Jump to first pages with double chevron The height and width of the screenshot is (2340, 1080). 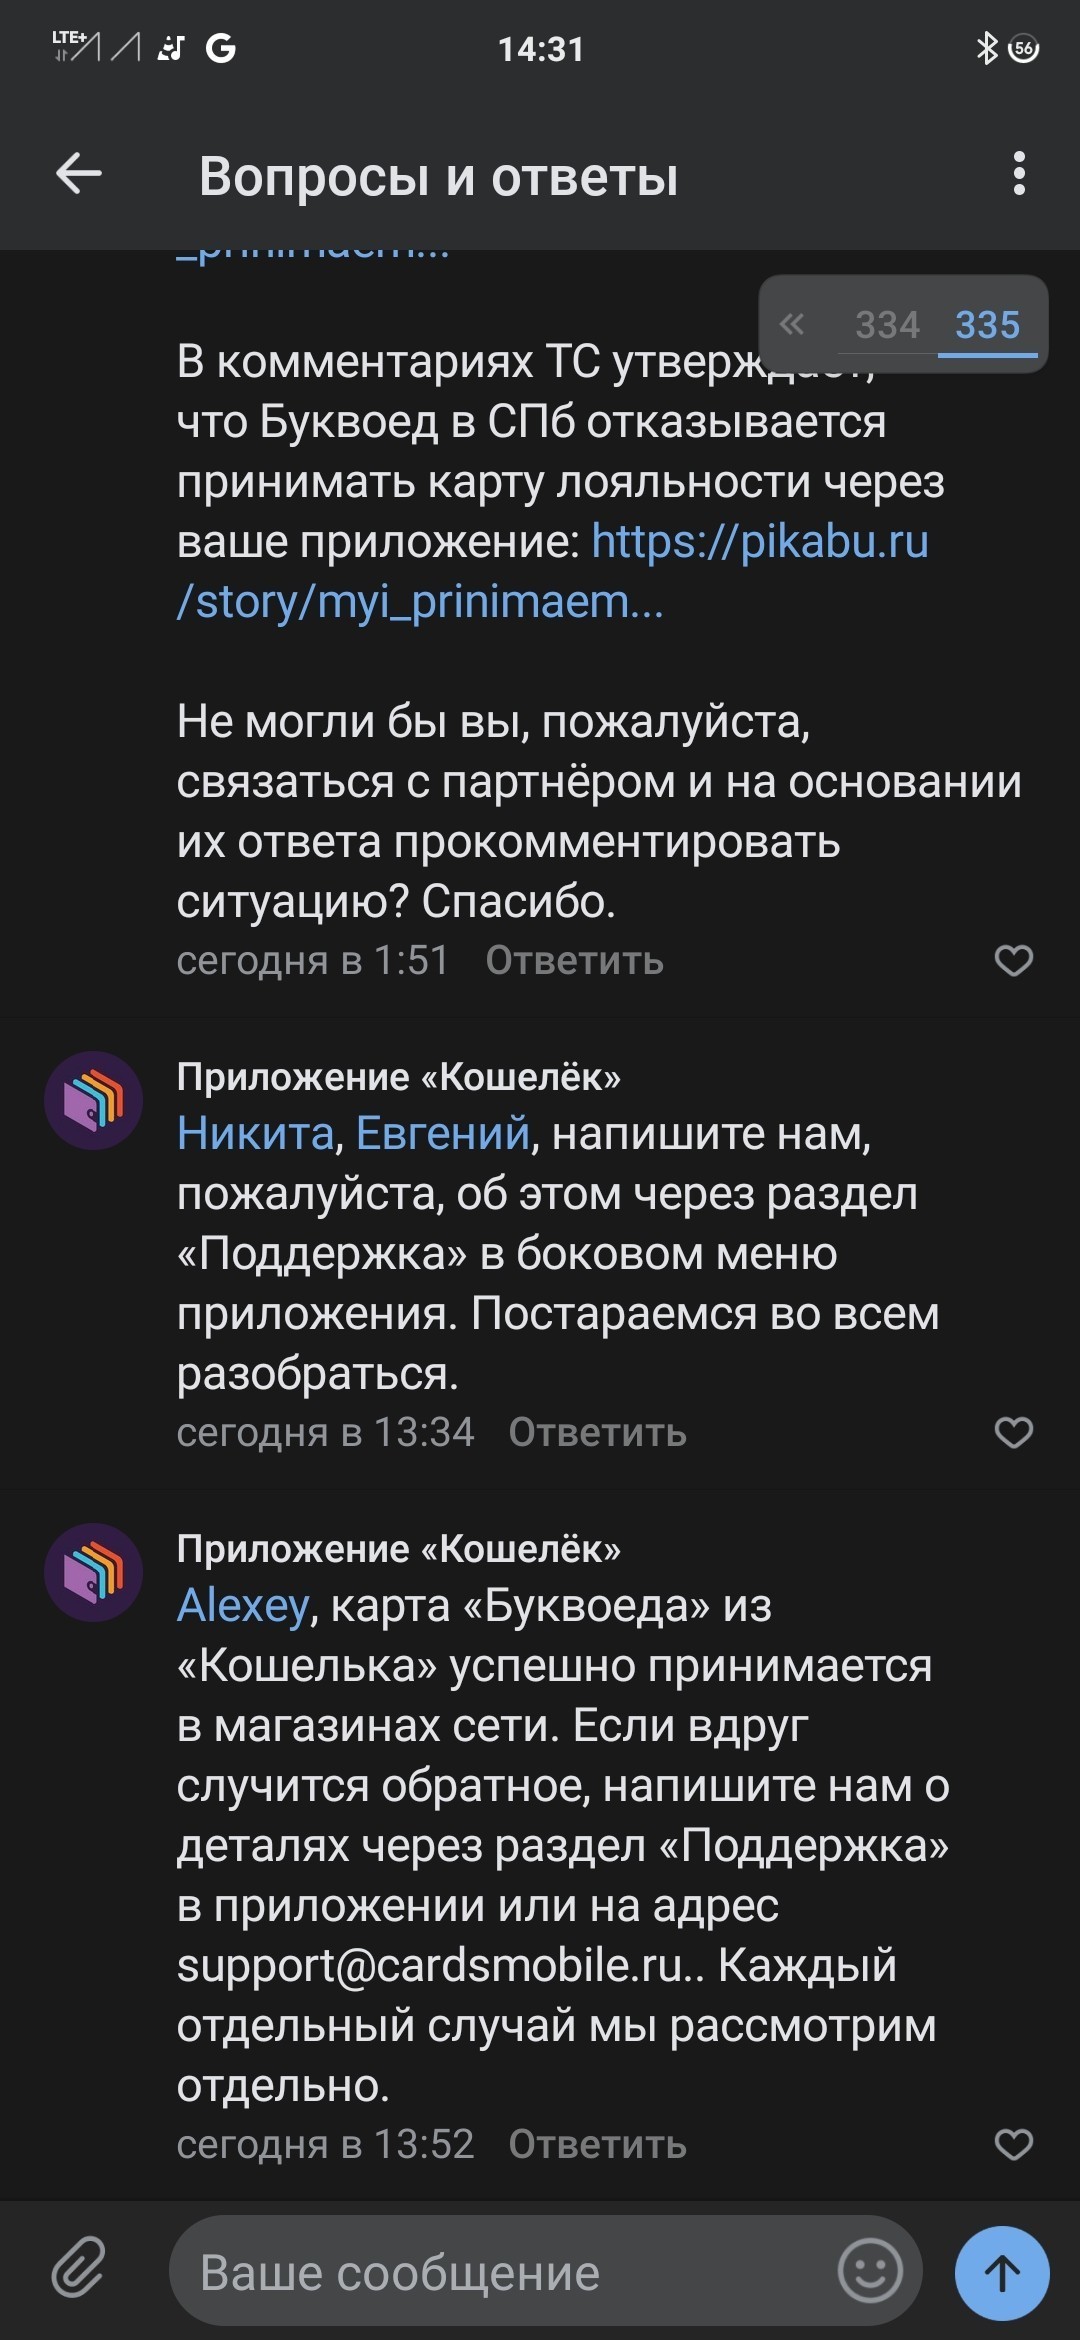point(792,324)
